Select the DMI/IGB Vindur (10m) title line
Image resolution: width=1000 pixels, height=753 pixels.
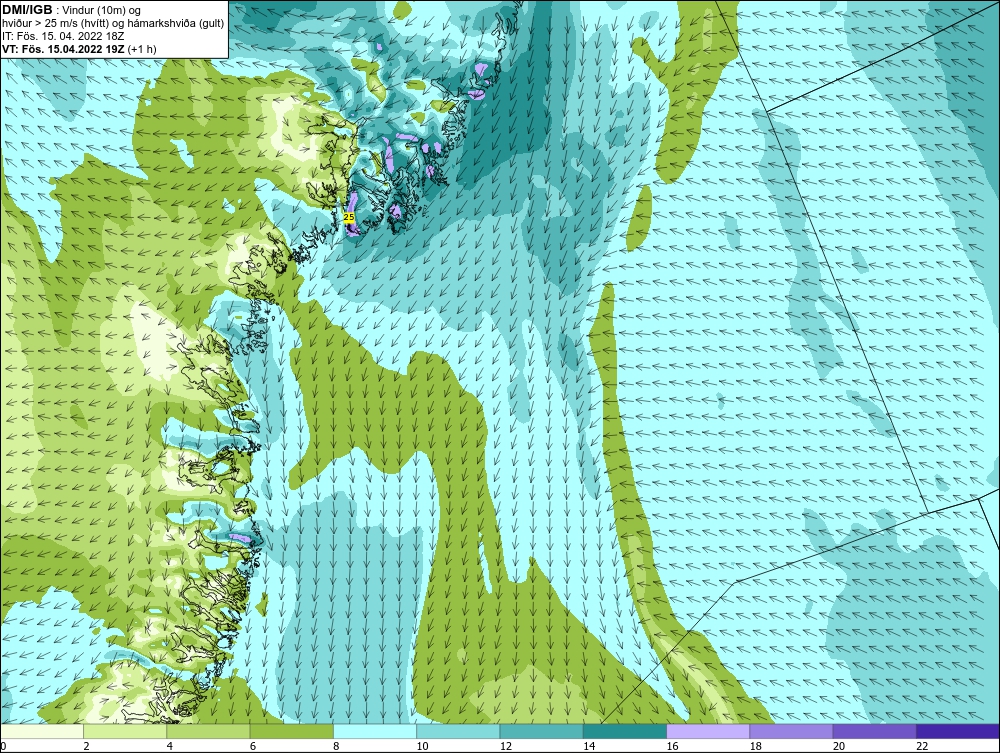tap(72, 10)
